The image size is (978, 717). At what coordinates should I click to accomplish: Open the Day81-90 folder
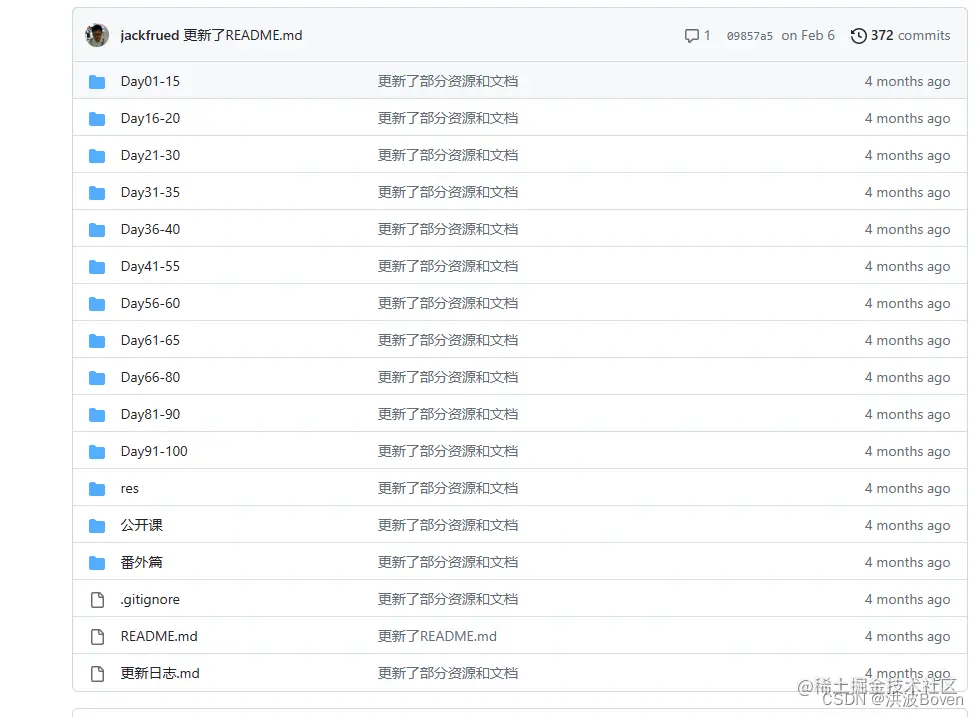pyautogui.click(x=150, y=415)
